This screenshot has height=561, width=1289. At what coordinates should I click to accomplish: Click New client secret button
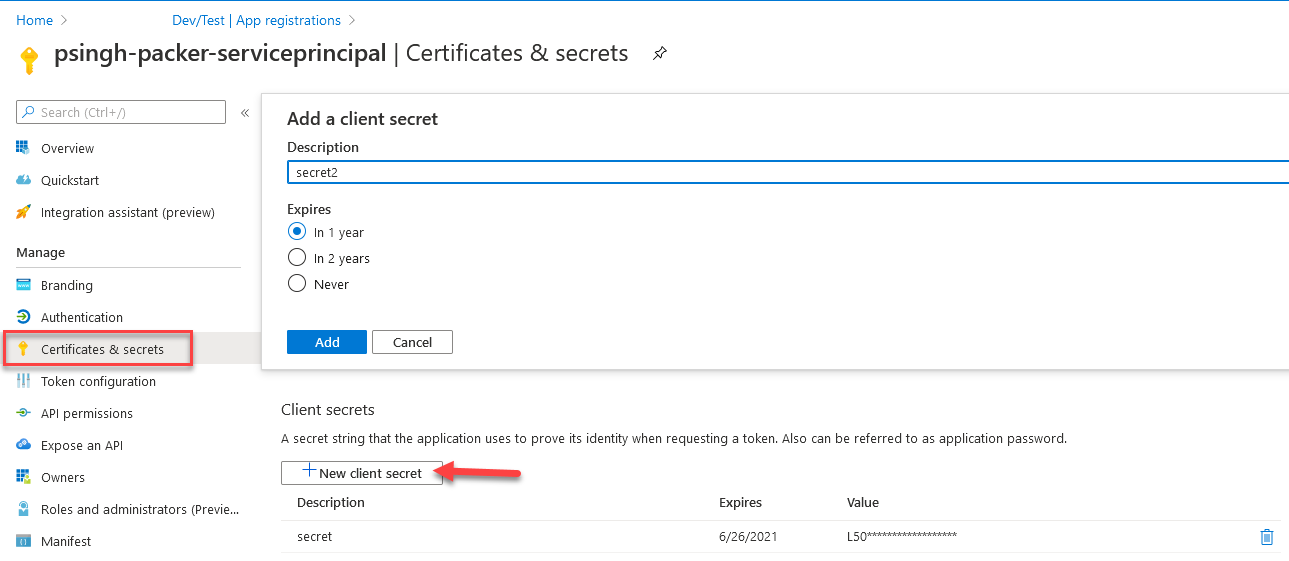362,473
